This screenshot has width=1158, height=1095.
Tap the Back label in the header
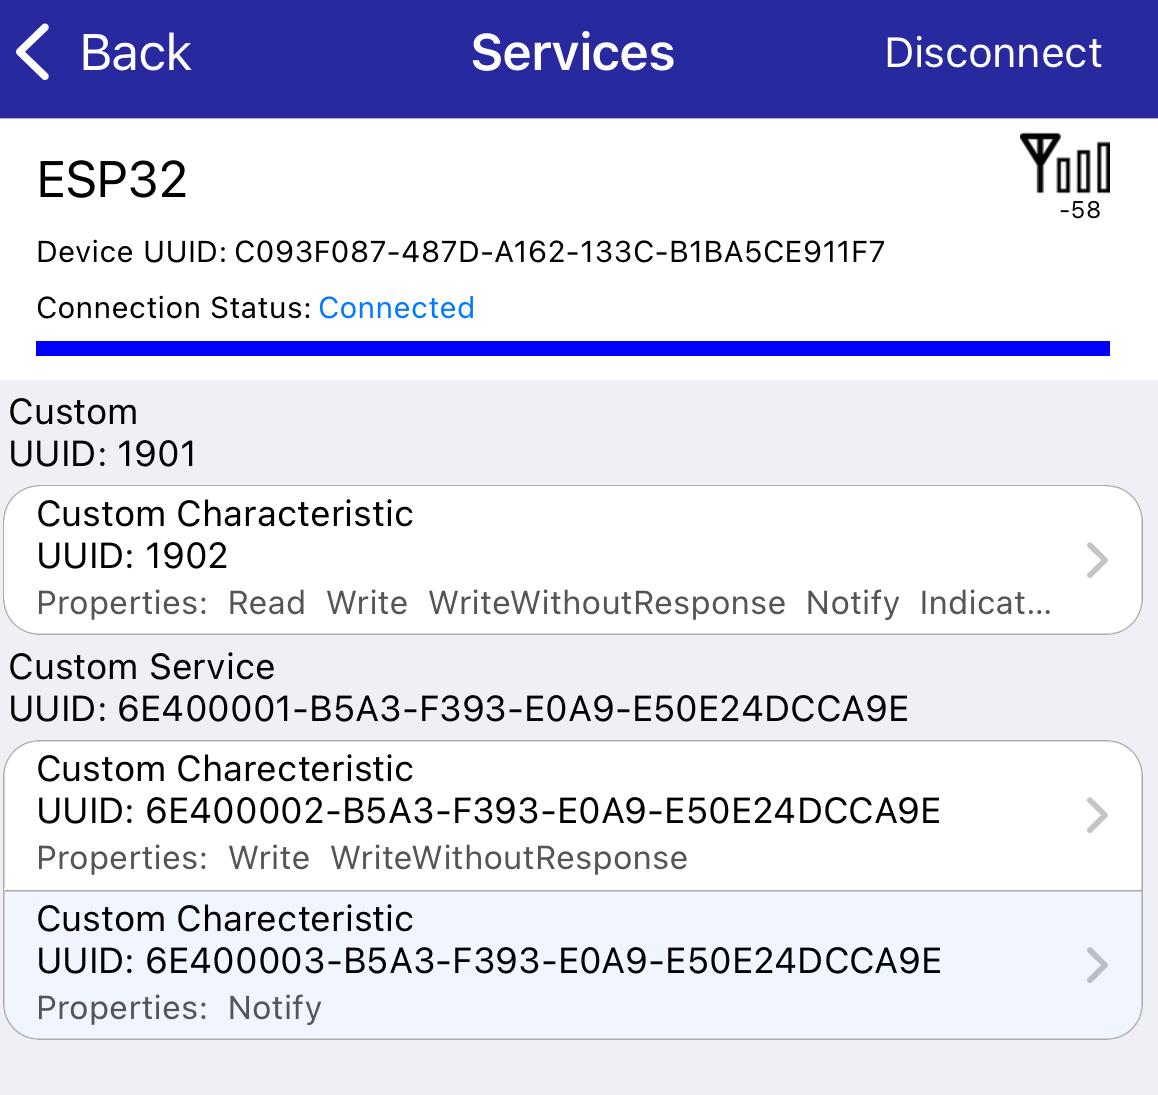pyautogui.click(x=136, y=52)
